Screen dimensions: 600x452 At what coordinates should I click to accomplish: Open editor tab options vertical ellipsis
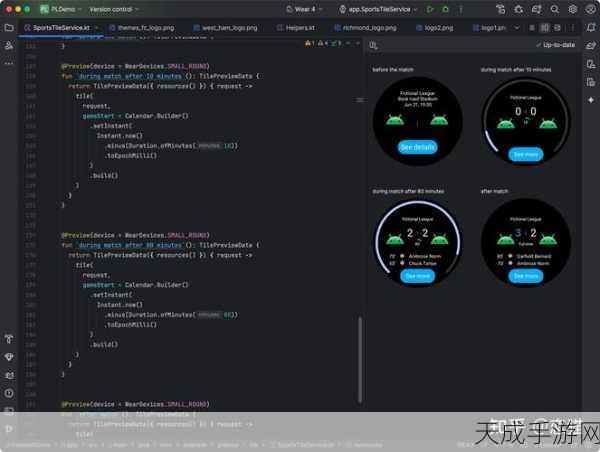coord(573,28)
